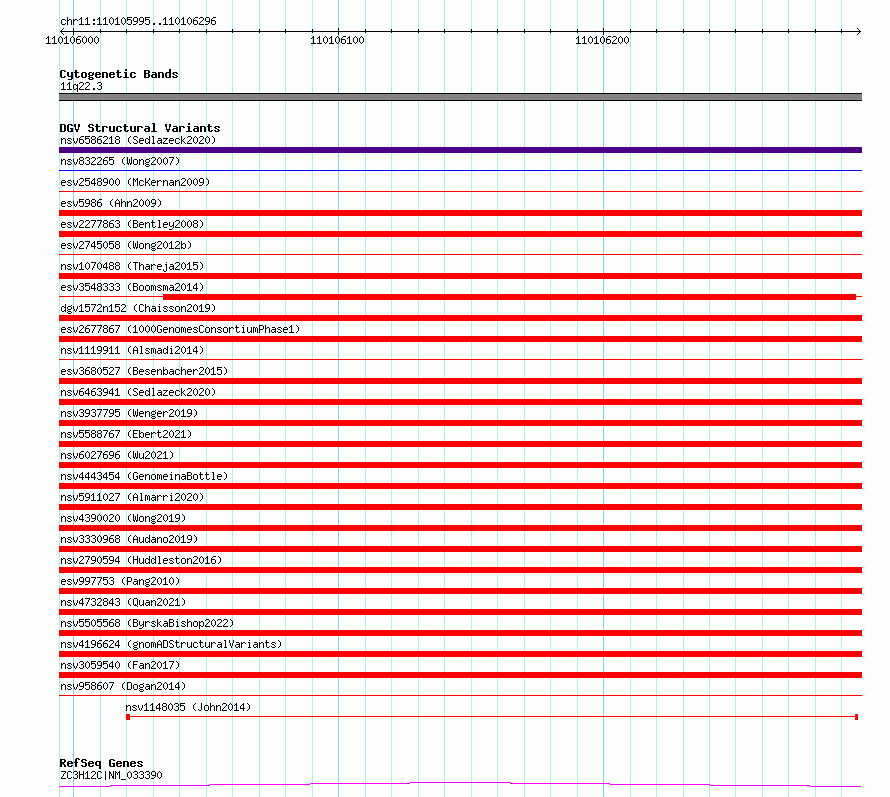890x797 pixels.
Task: Click the esv5986 (Ahn2009) variant label
Action: 111,203
